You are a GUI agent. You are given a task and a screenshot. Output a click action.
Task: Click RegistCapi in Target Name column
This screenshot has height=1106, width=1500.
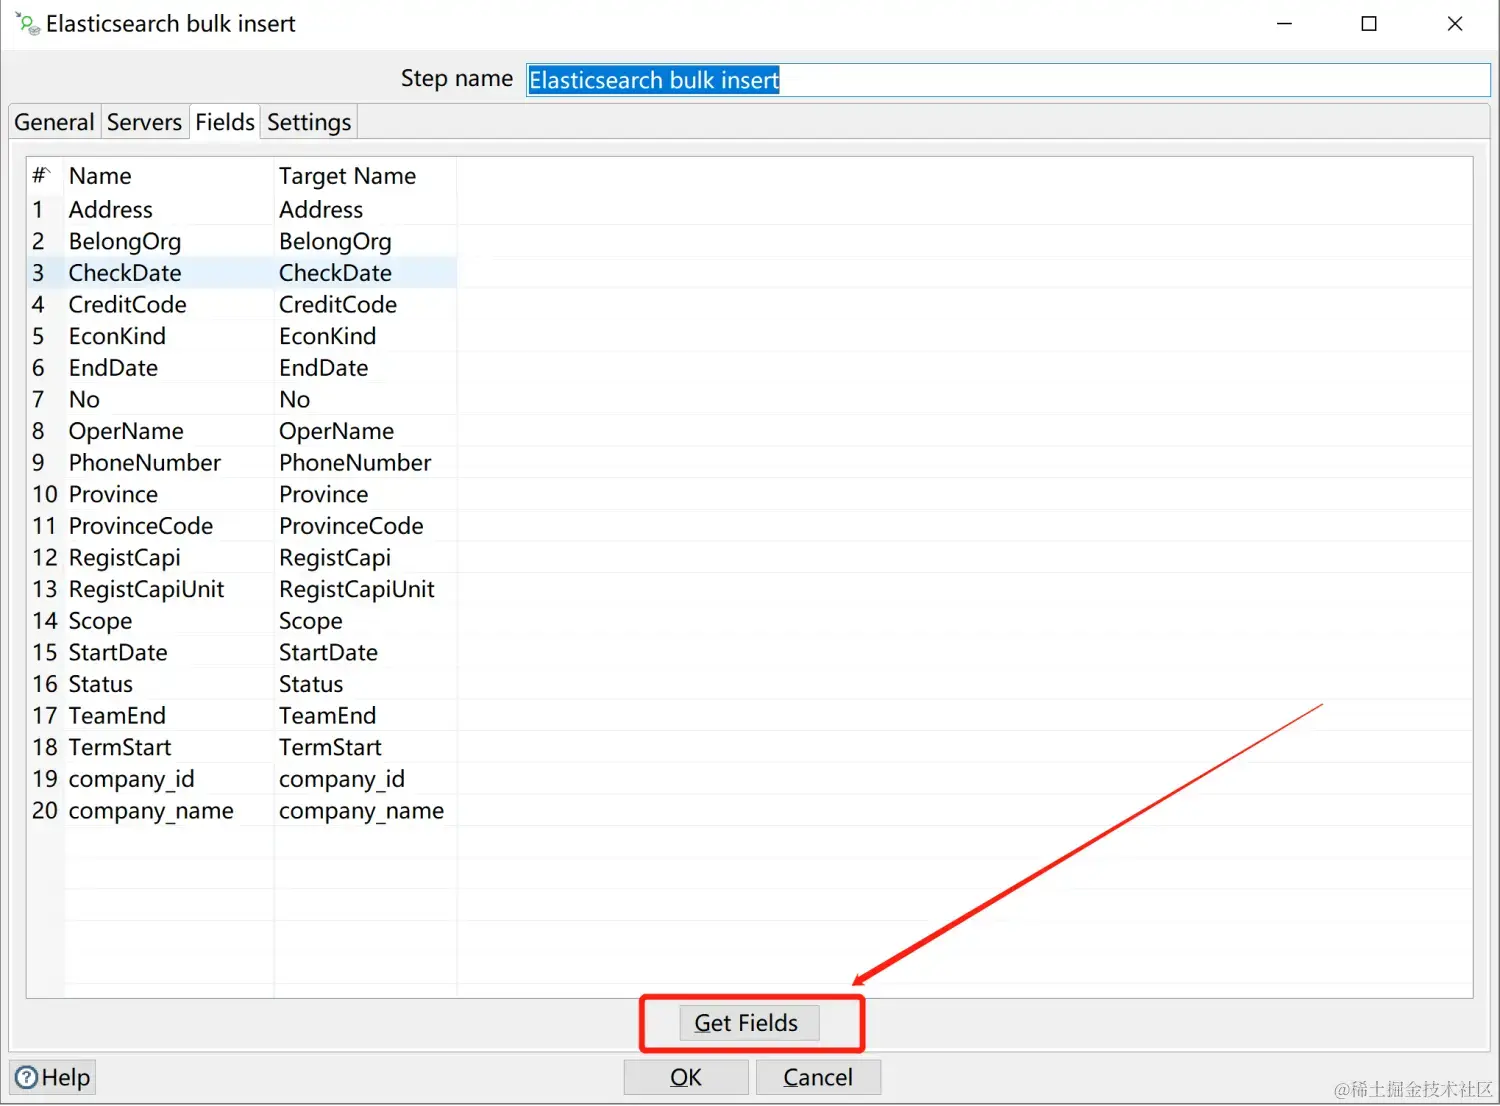coord(365,558)
